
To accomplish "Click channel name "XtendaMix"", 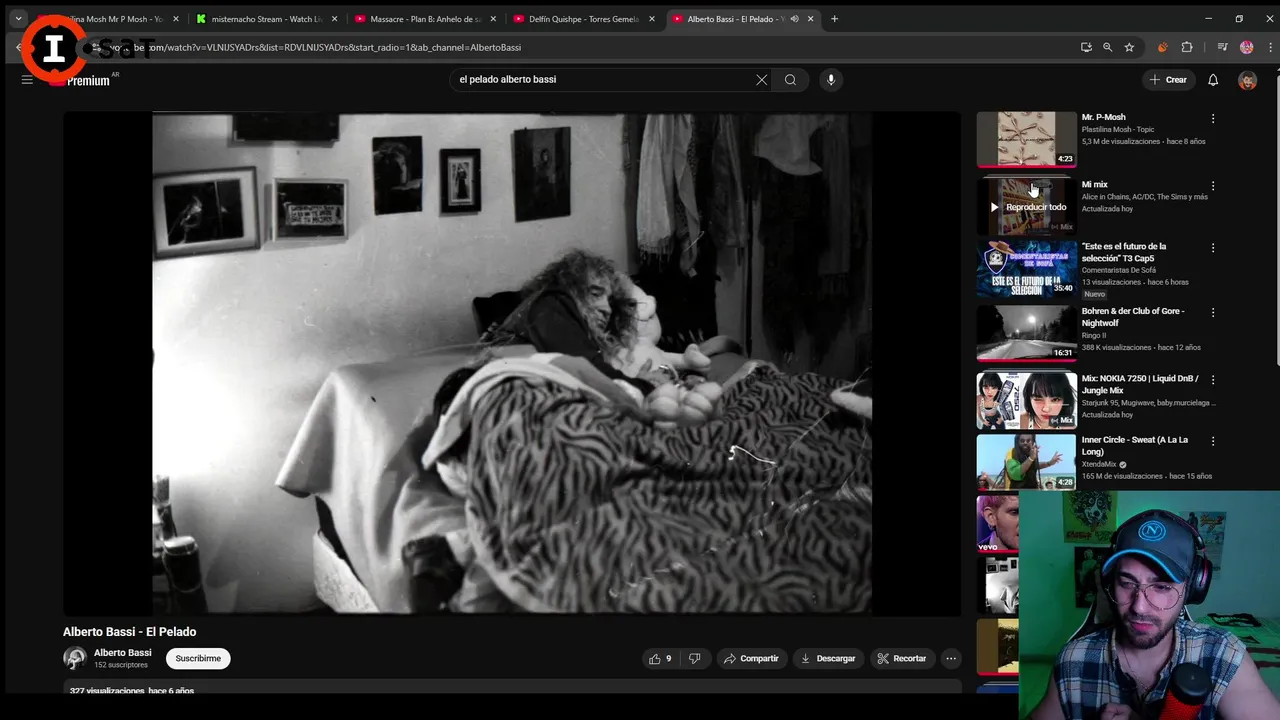I will [1099, 465].
